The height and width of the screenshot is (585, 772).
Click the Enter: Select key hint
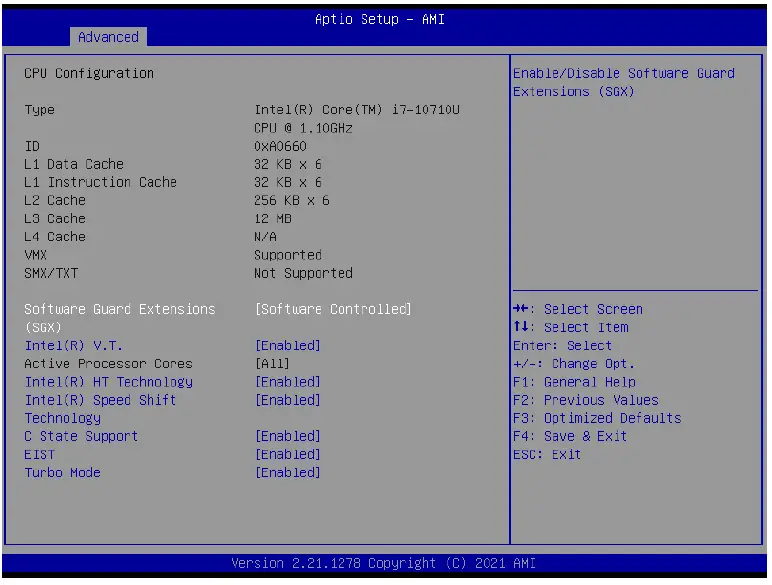click(x=562, y=346)
